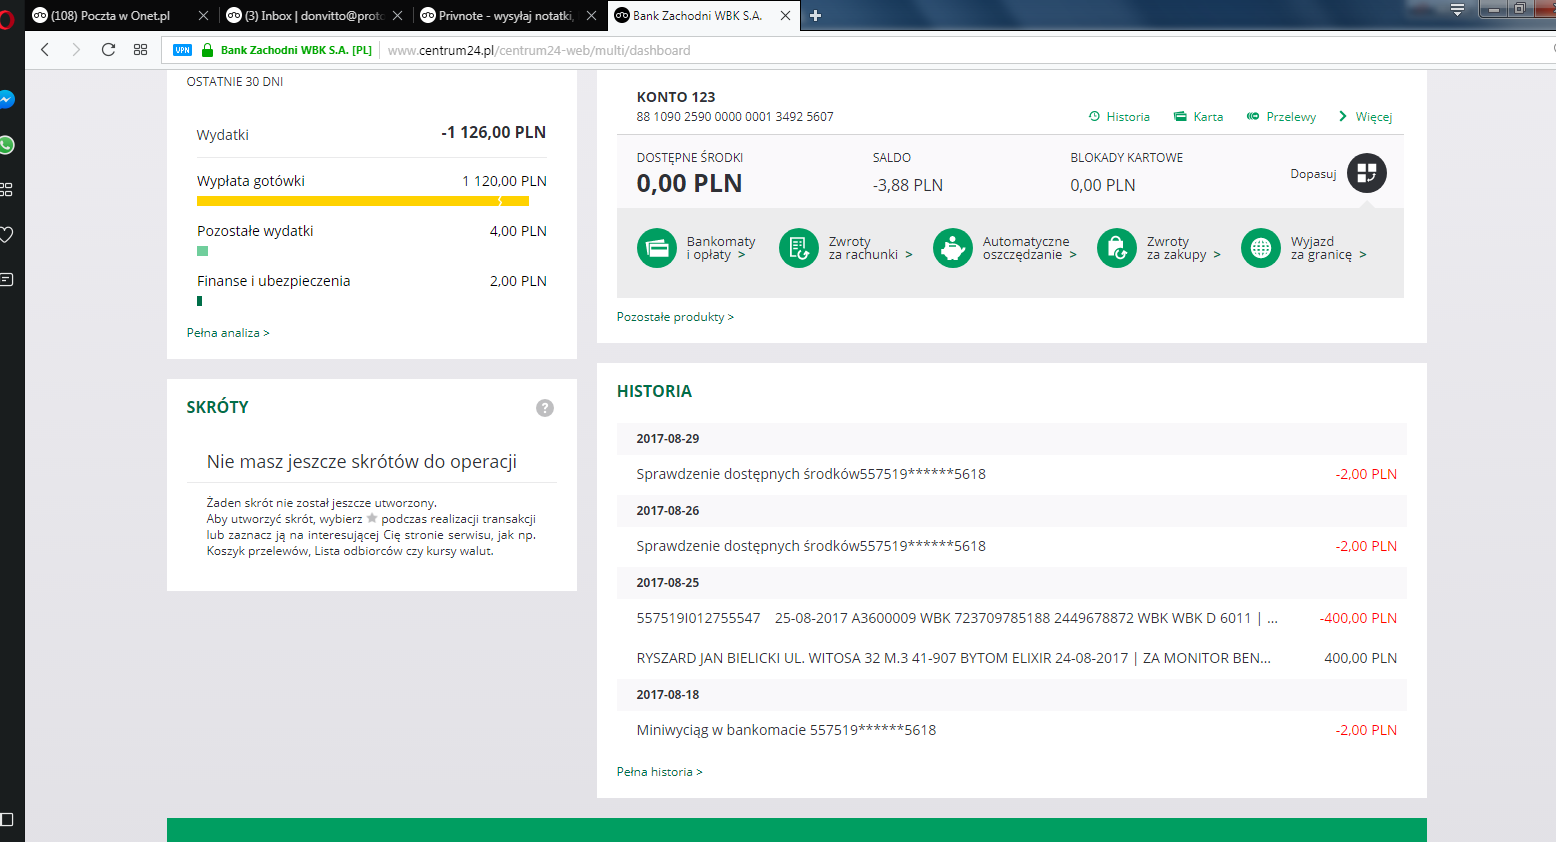
Task: Click the Finanse i ubezpieczenia dark marker
Action: click(200, 301)
